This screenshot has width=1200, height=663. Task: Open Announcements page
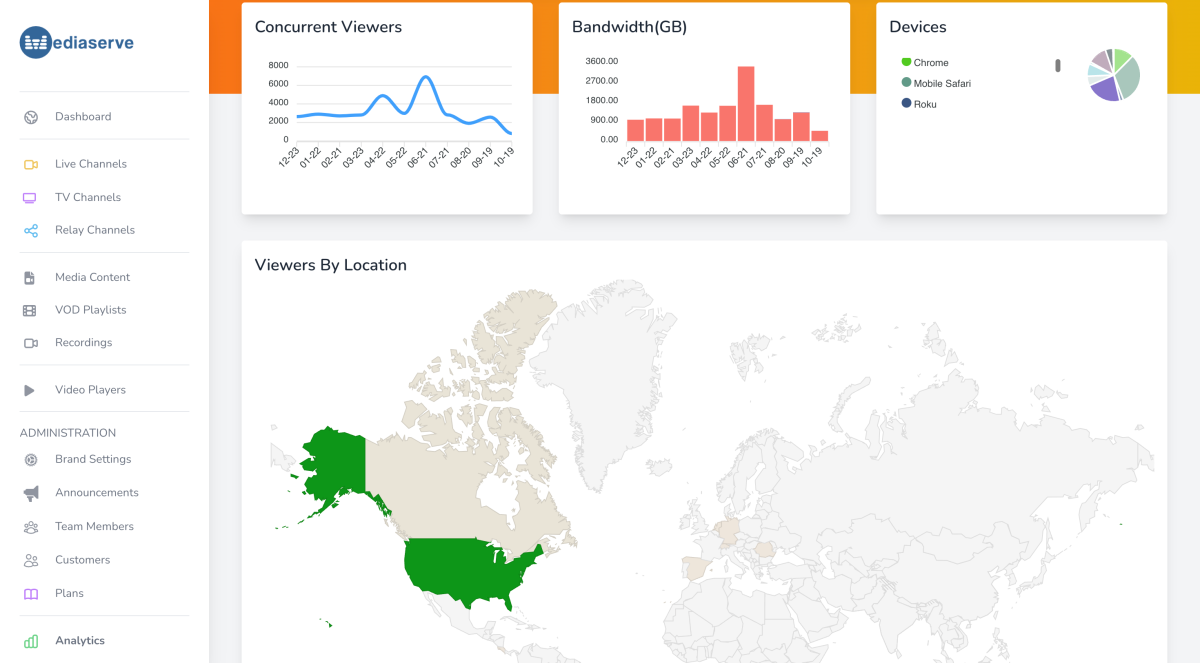[x=97, y=493]
